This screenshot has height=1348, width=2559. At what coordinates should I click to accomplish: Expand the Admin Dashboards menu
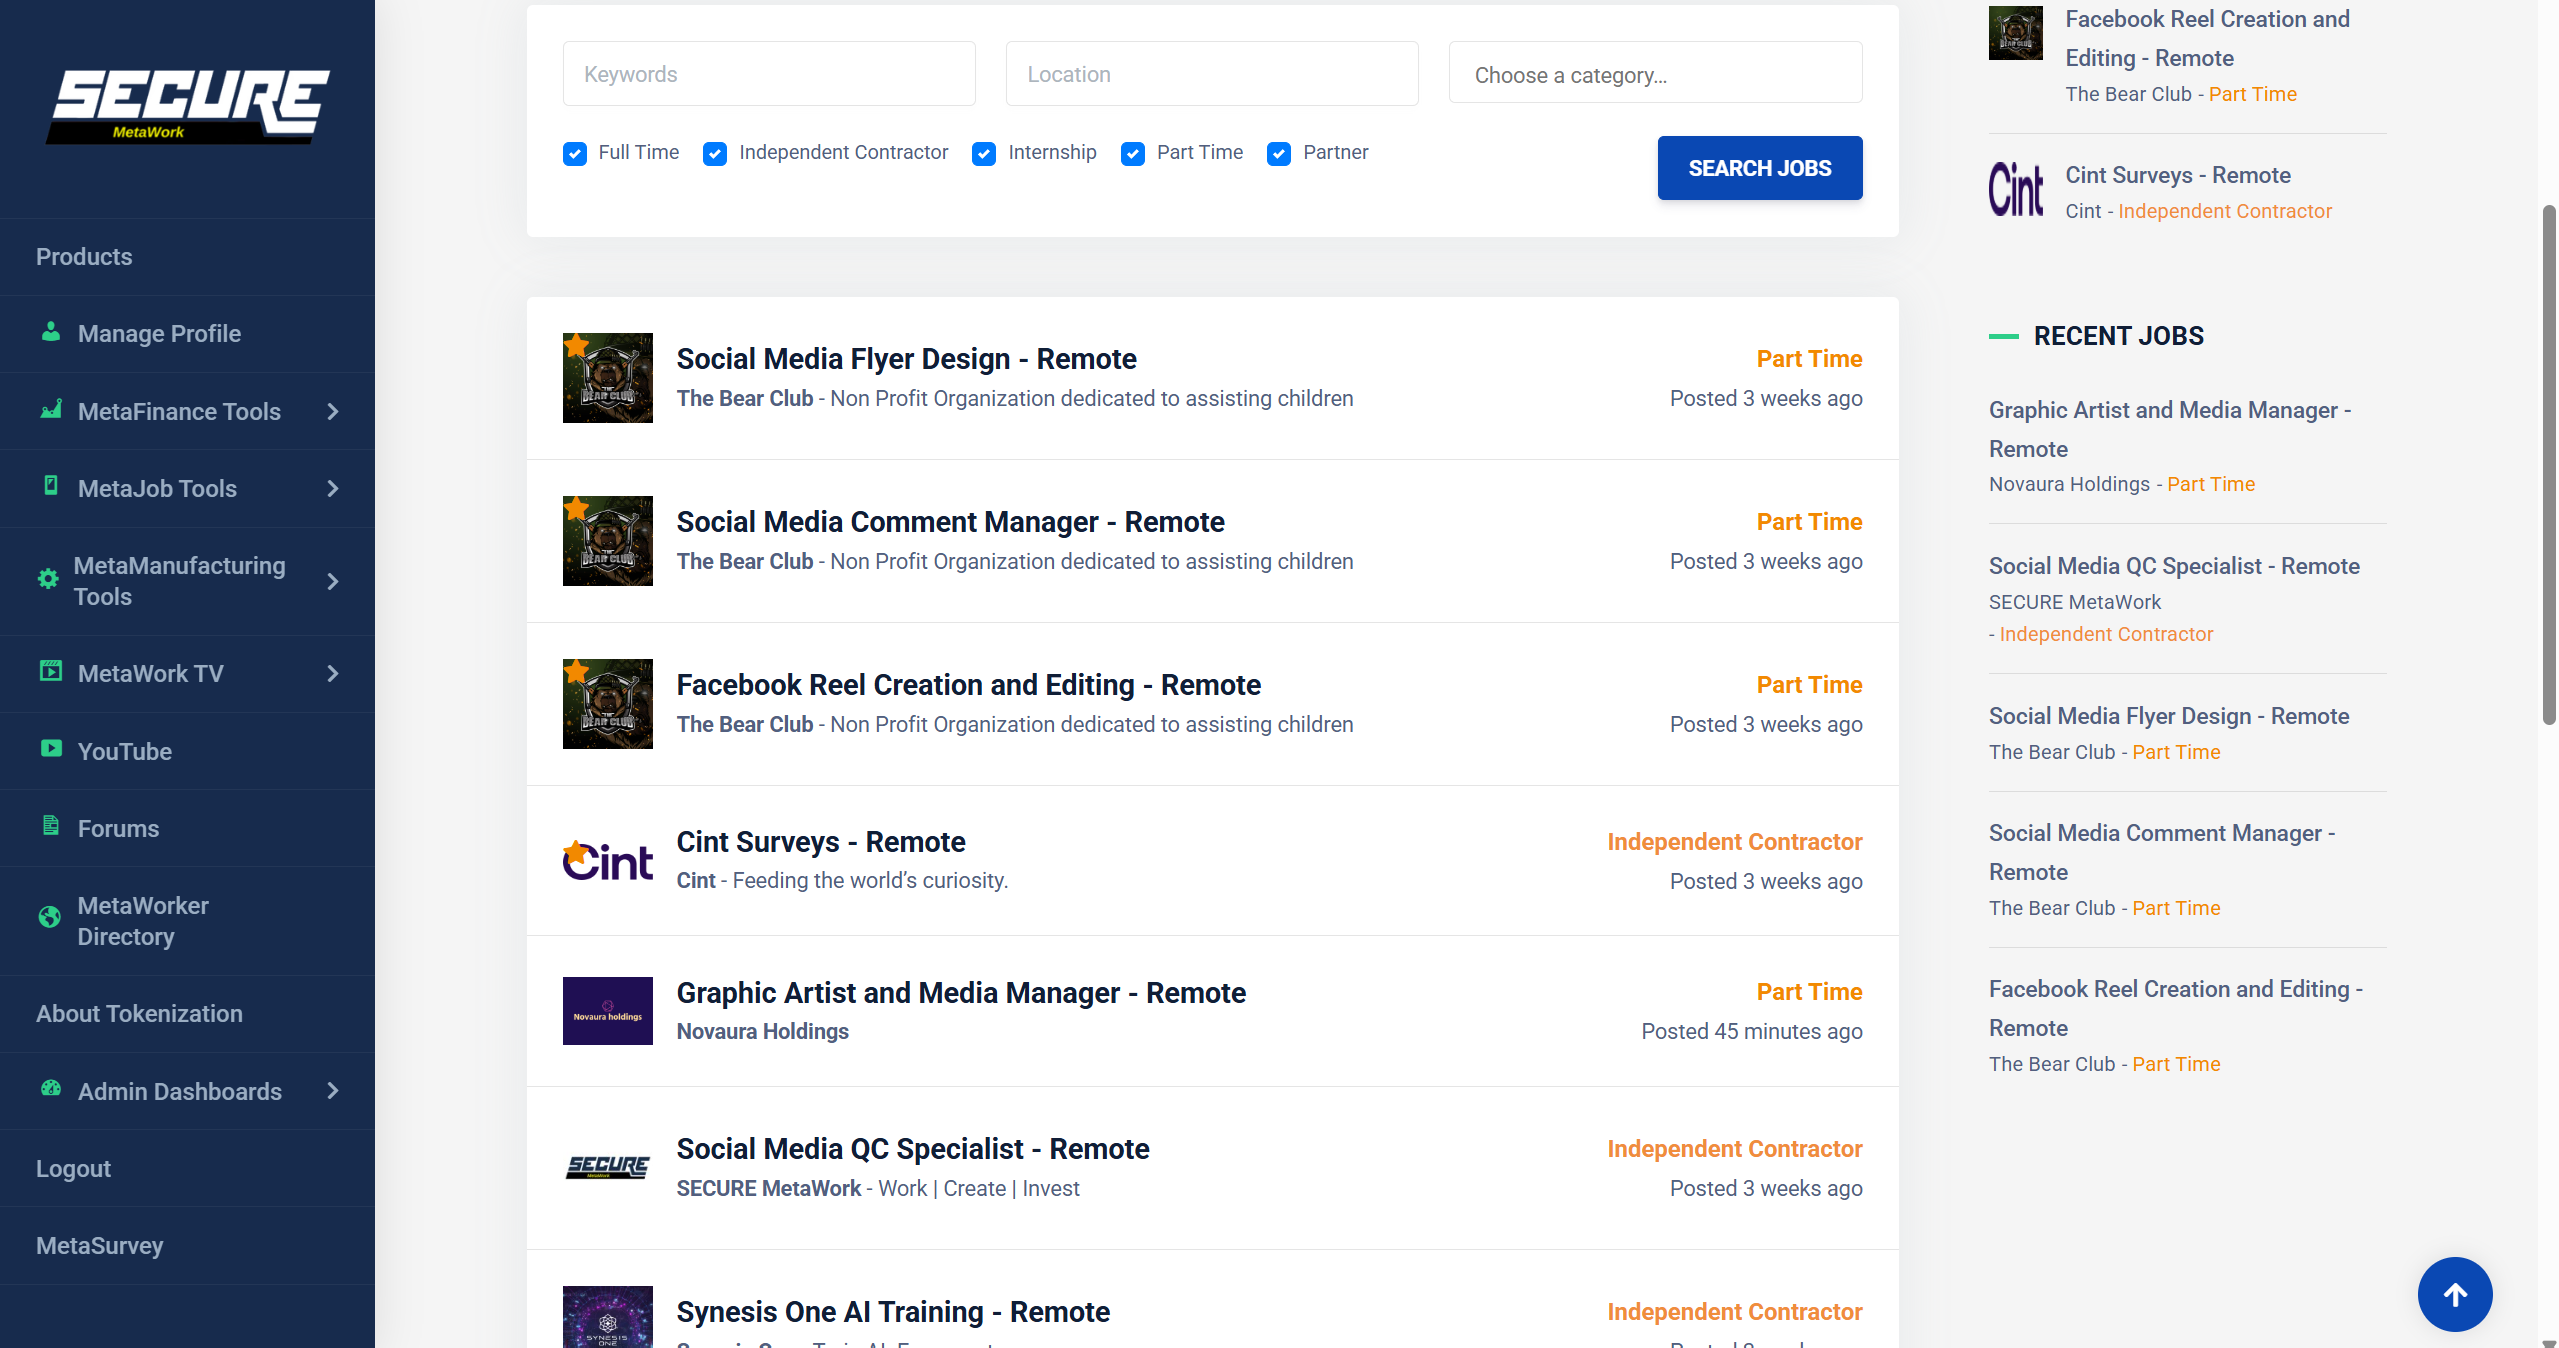tap(180, 1092)
